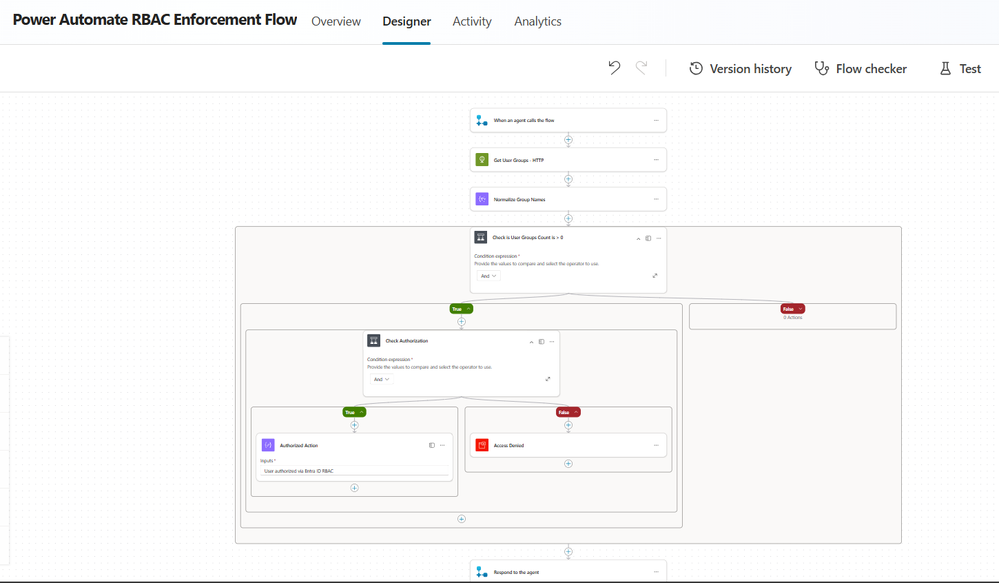Add a step below Access Denied
This screenshot has width=999, height=583.
point(568,464)
